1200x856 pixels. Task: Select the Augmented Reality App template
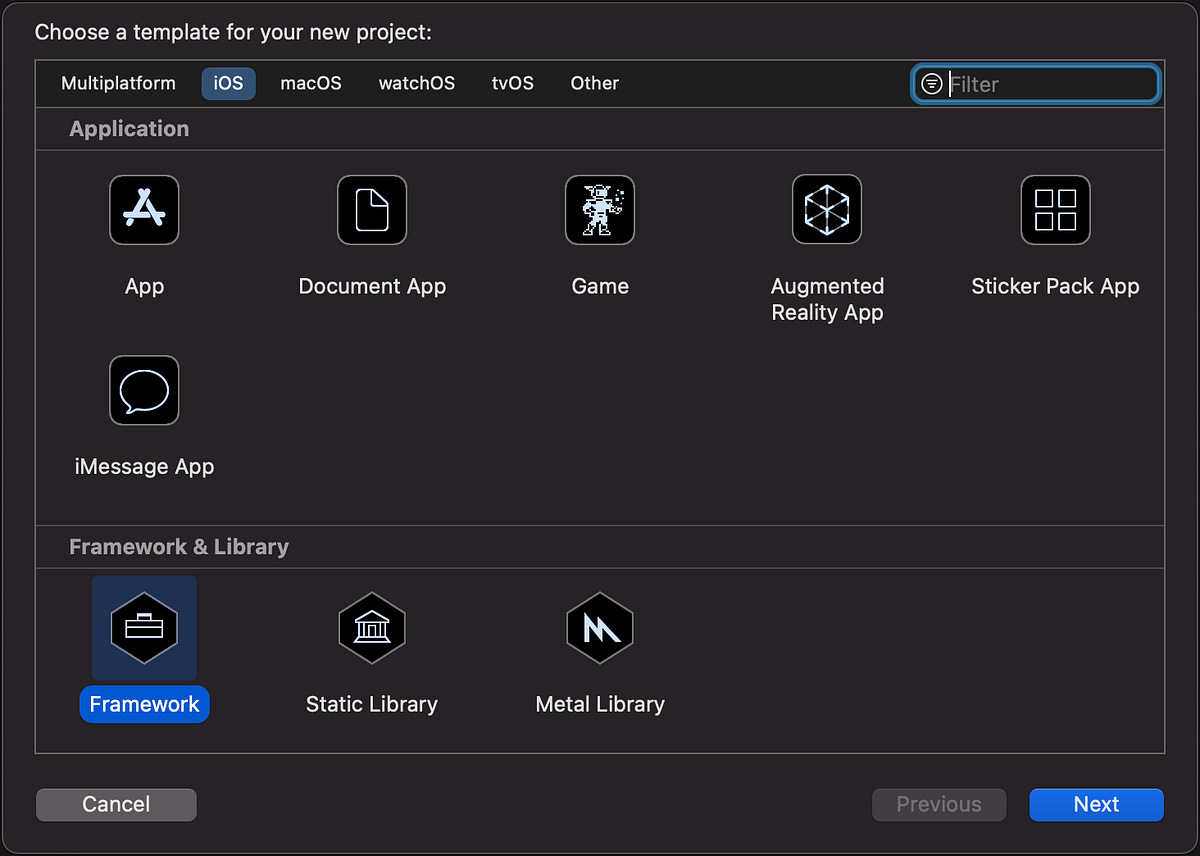tap(827, 210)
